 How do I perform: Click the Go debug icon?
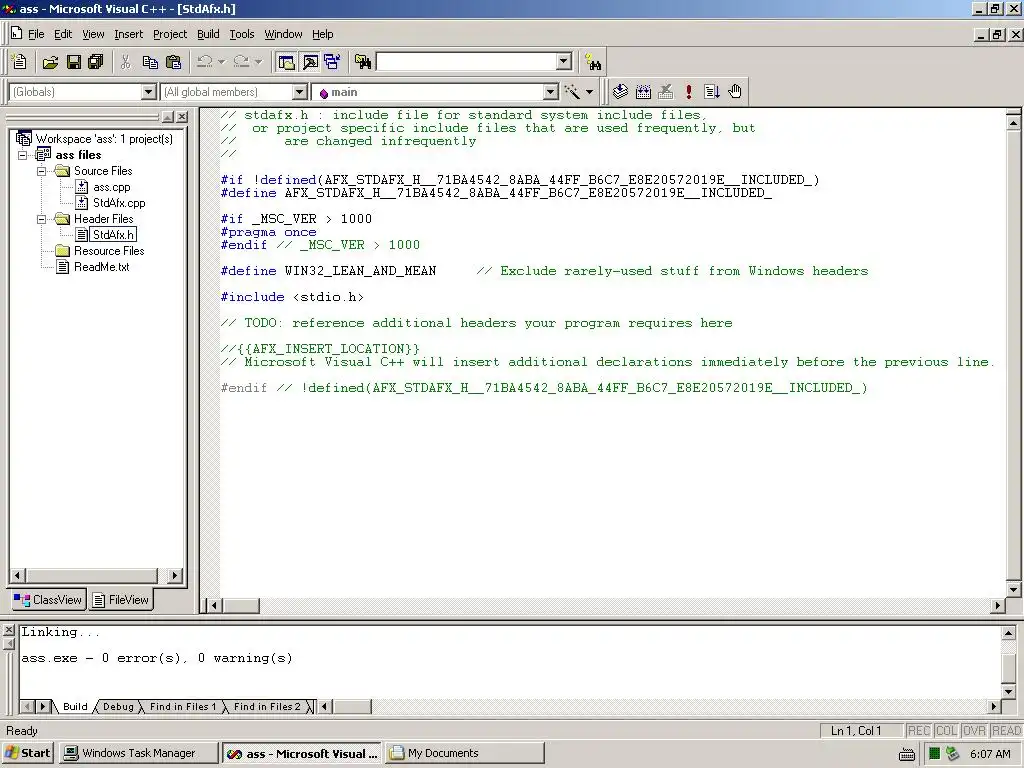[712, 92]
